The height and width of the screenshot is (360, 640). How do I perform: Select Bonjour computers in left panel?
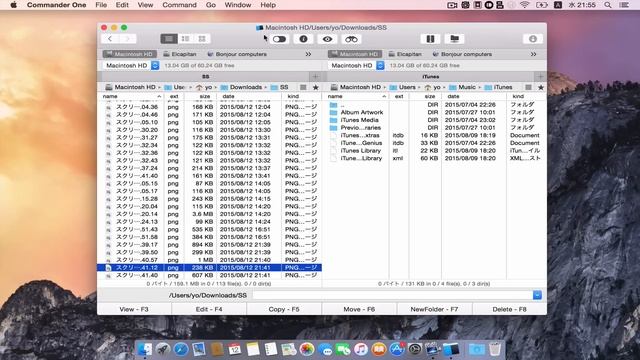[237, 54]
